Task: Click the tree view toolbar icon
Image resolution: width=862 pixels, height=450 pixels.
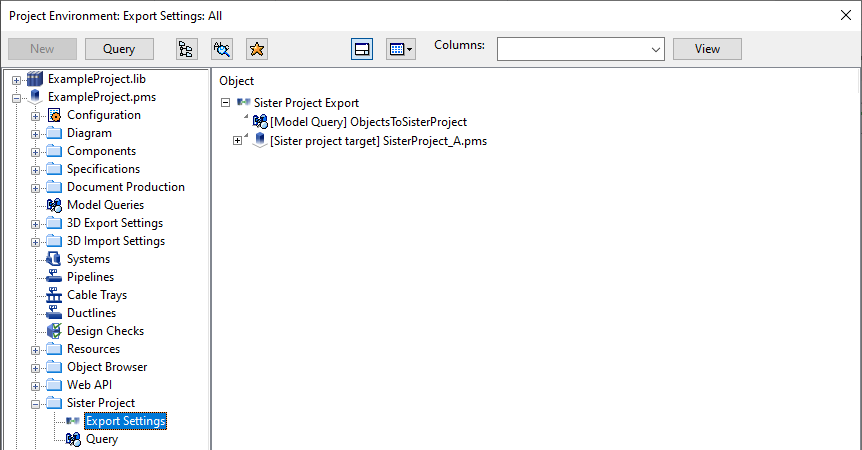Action: click(x=185, y=48)
